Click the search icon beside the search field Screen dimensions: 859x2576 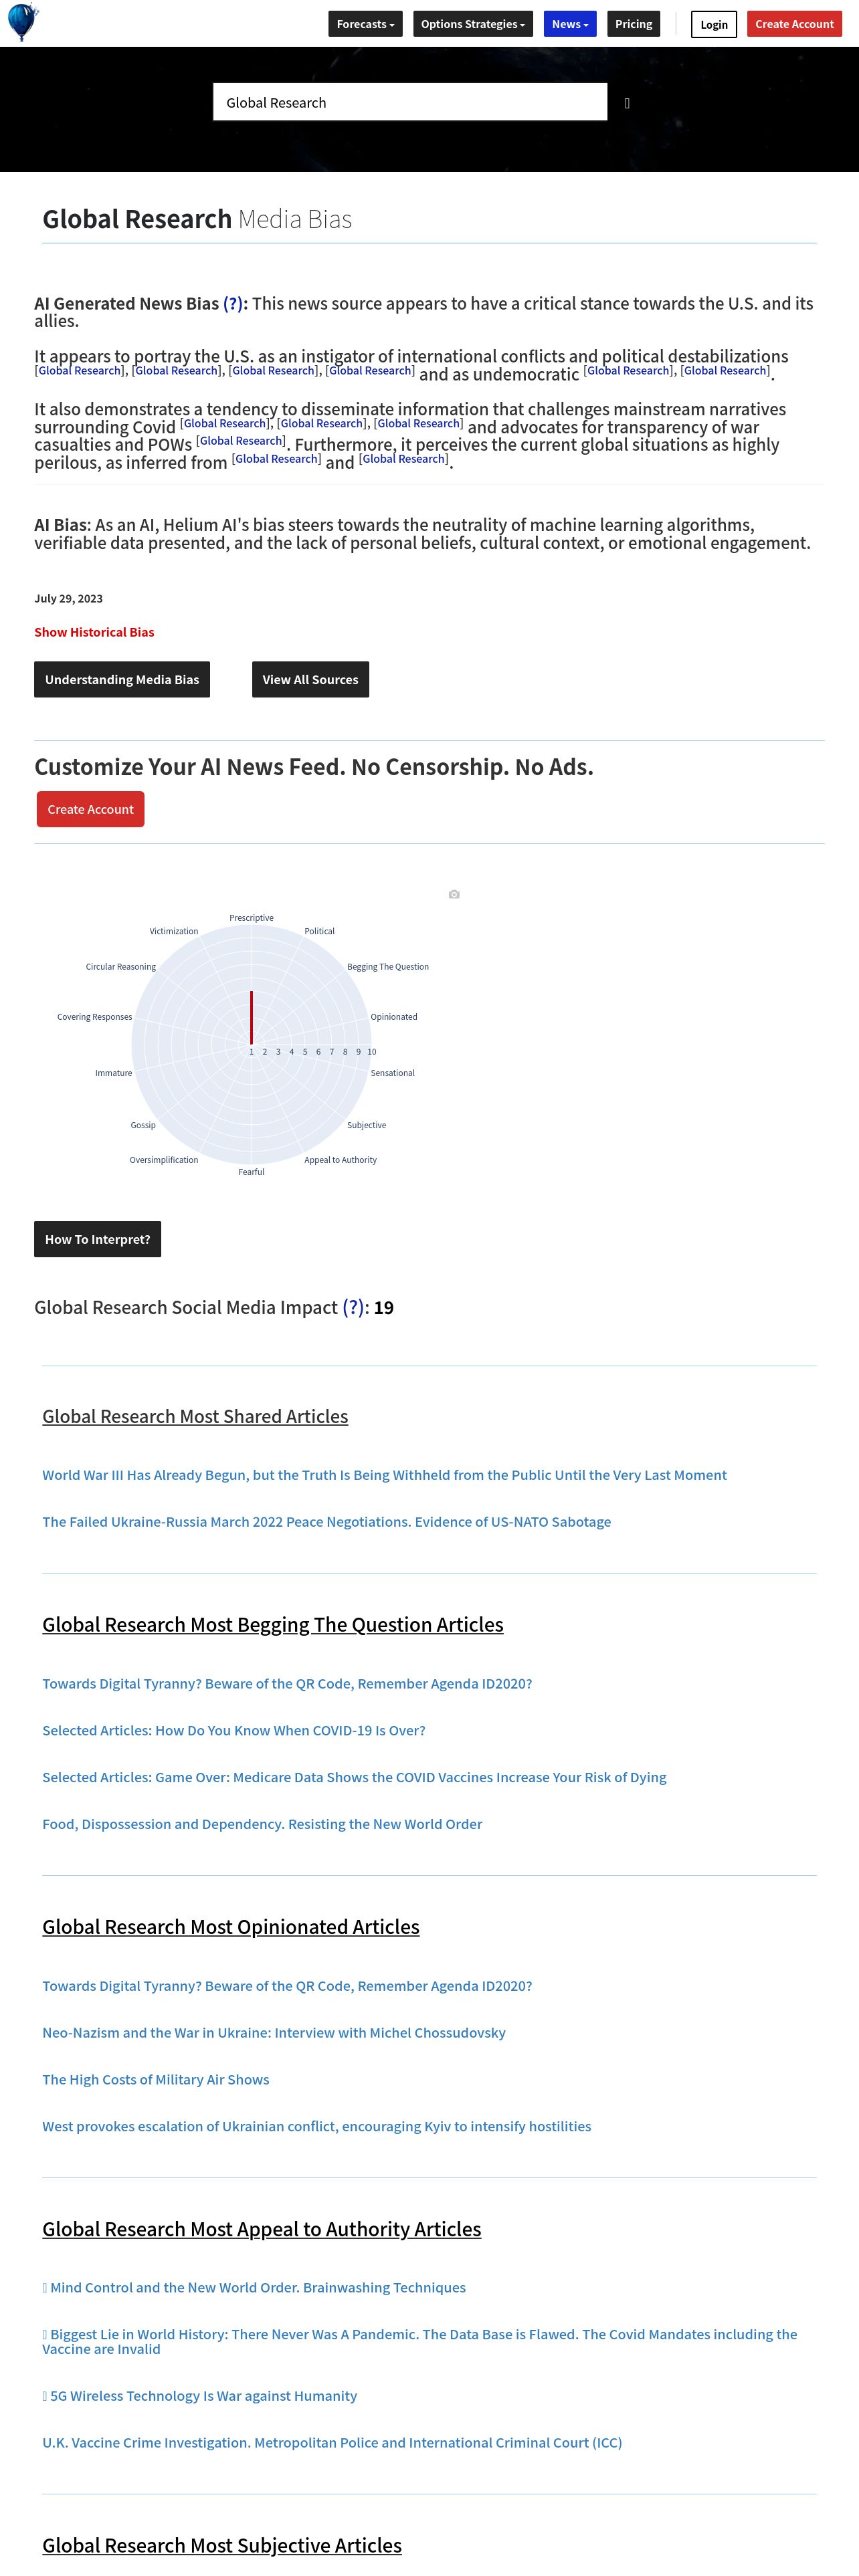627,103
